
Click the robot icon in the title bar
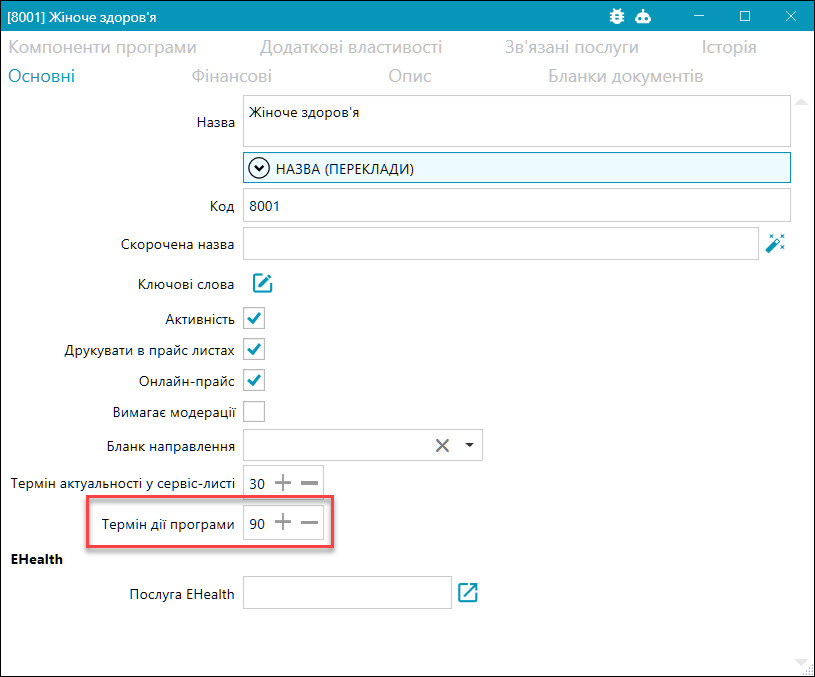(643, 17)
